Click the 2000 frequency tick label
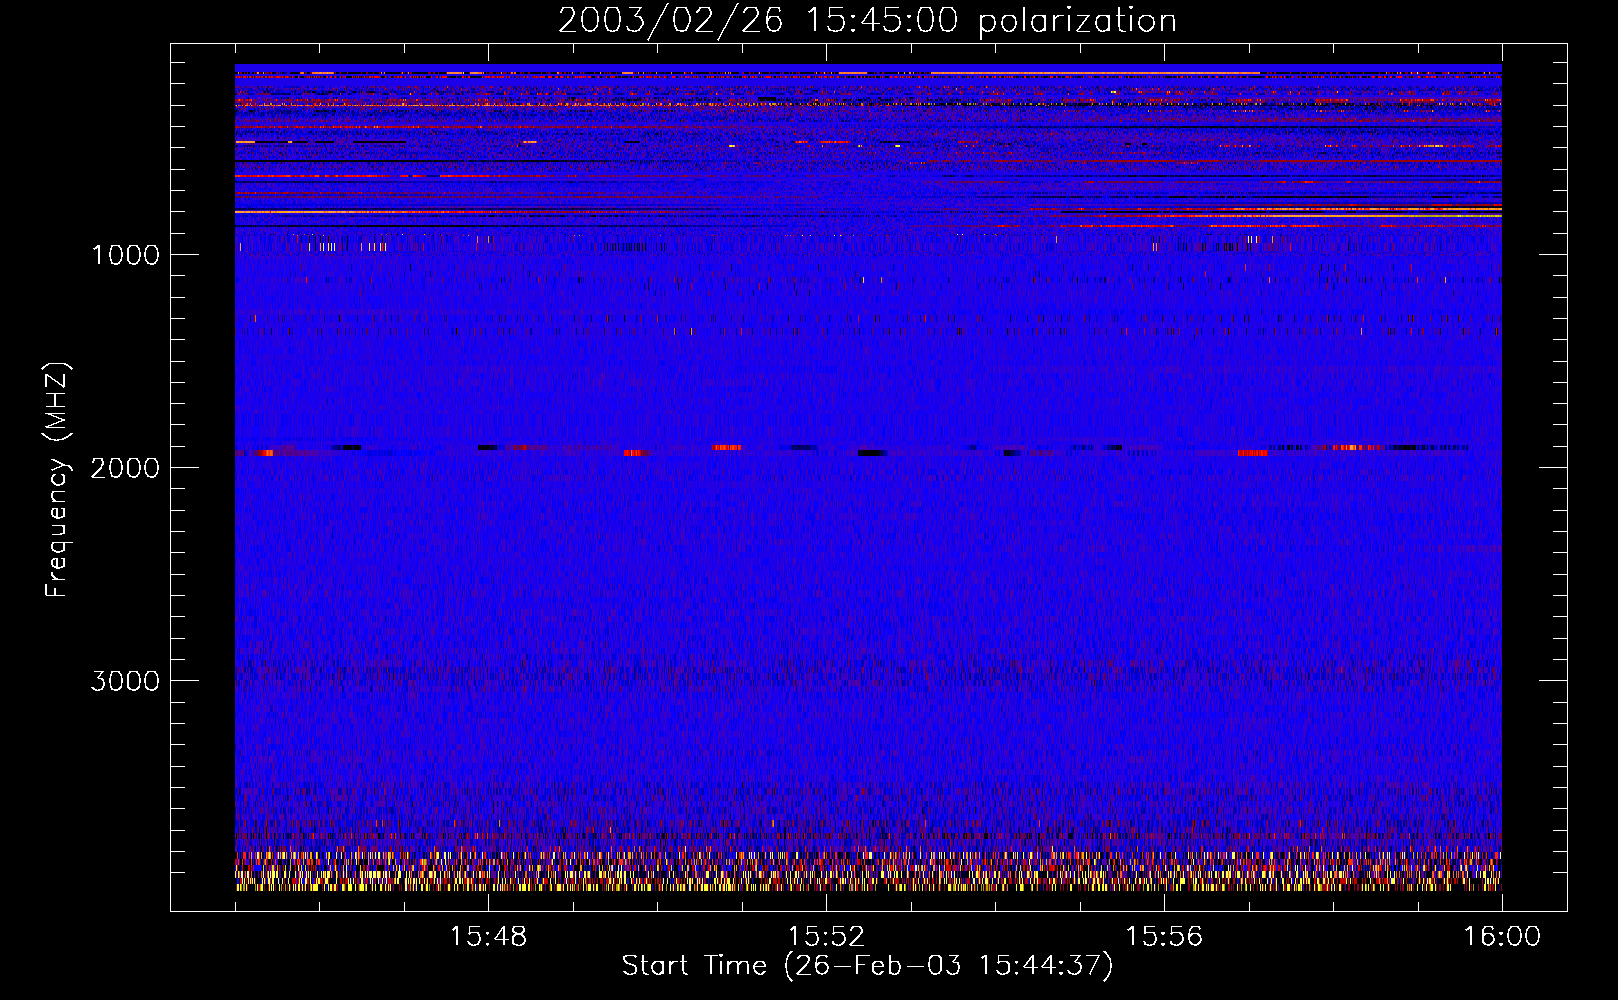The height and width of the screenshot is (1000, 1618). tap(125, 468)
